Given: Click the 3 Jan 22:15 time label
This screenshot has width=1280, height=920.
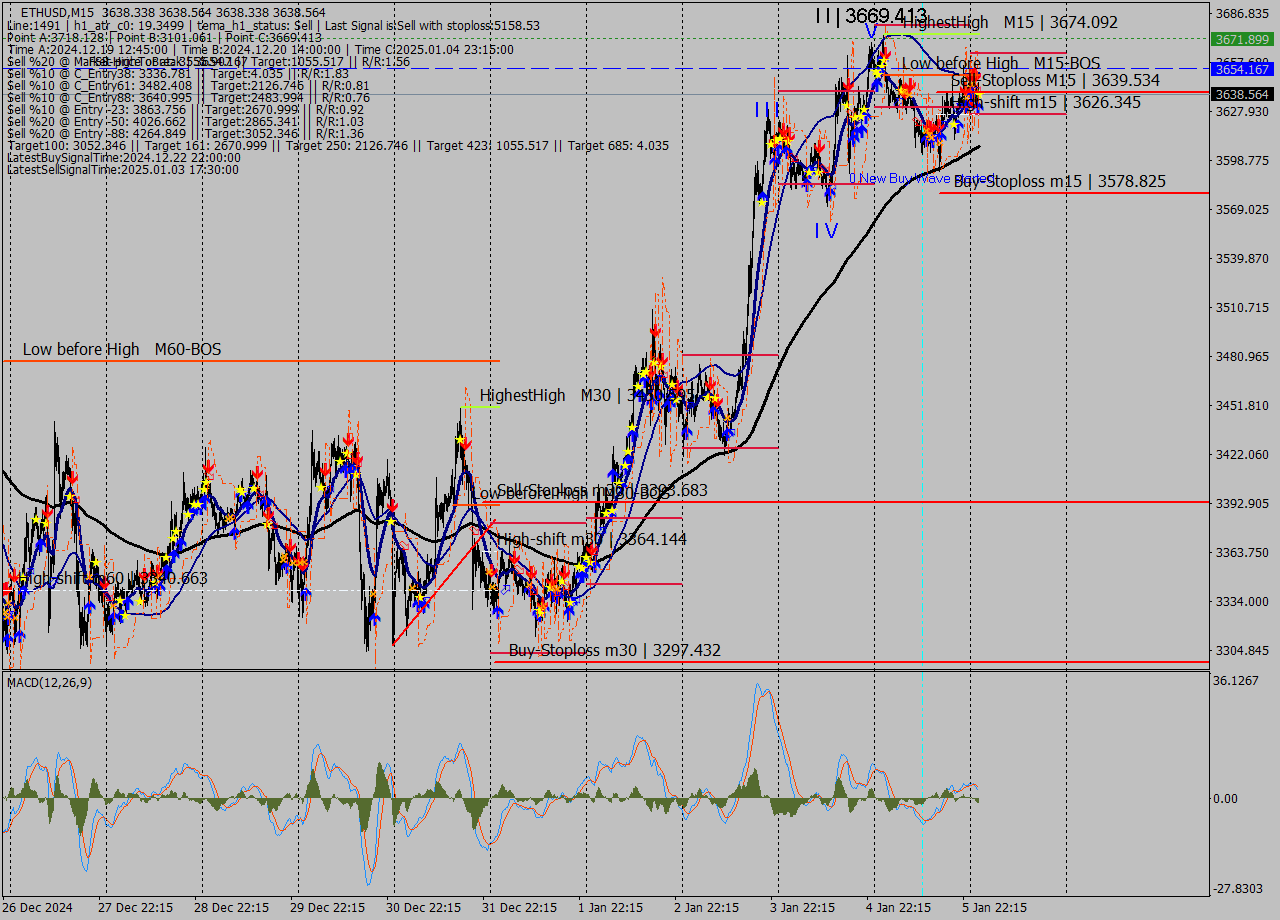Looking at the screenshot, I should (803, 907).
